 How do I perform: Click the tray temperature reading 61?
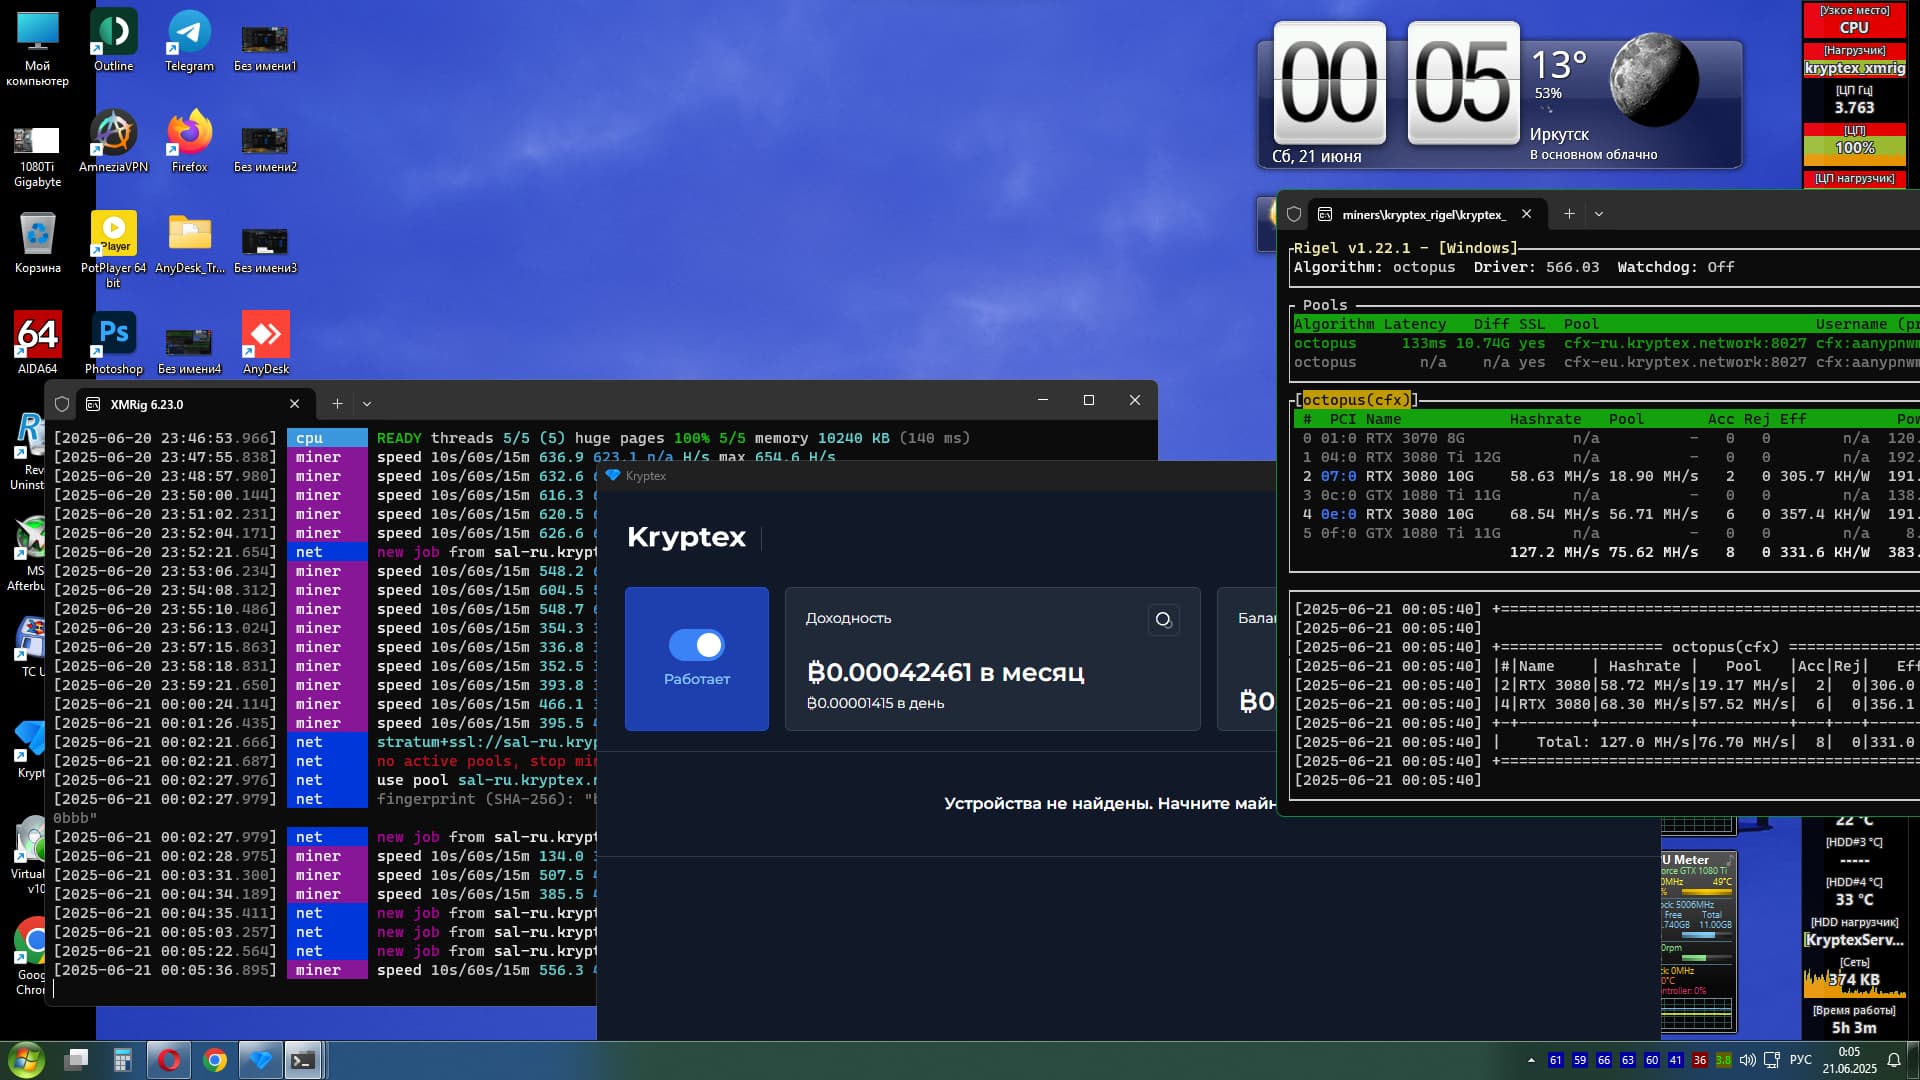coord(1555,1060)
